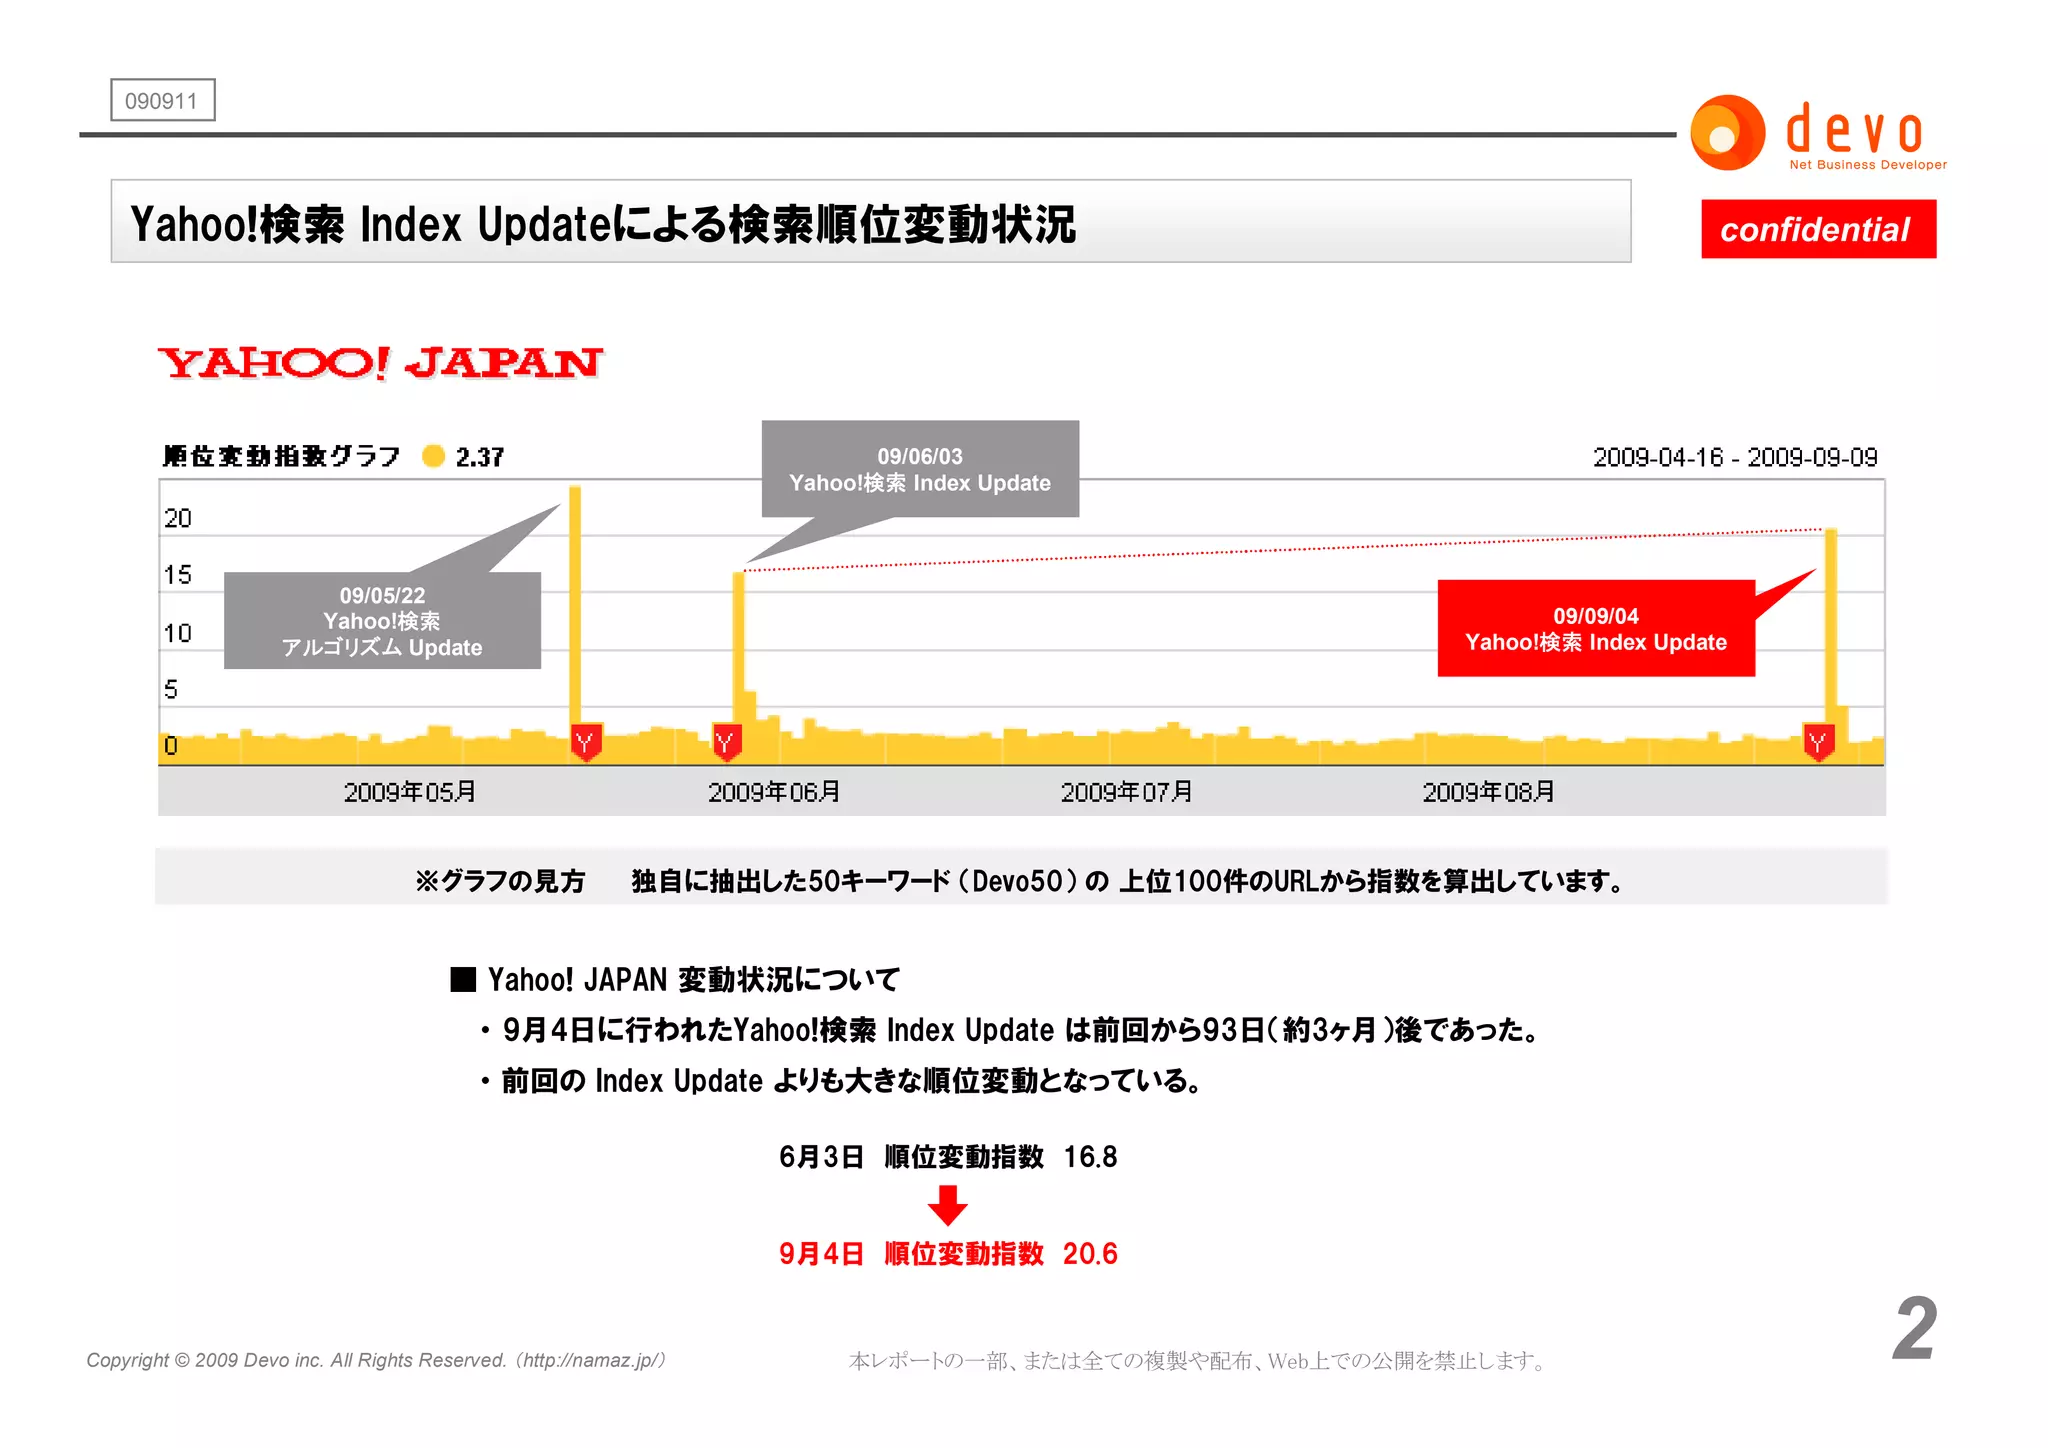This screenshot has height=1448, width=2048.
Task: Click the Y marker at 09/09/04 update
Action: pos(1818,742)
